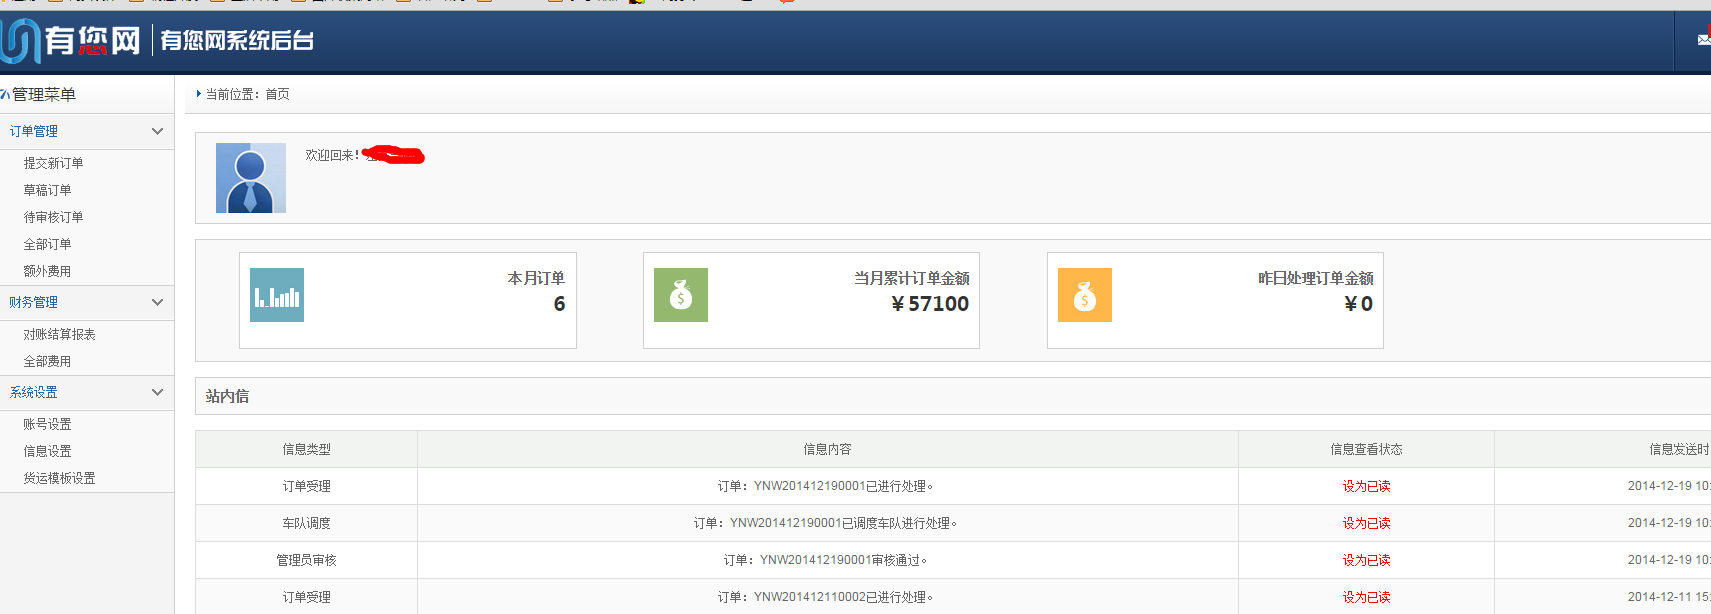Click the monthly orders bar chart icon

[277, 295]
